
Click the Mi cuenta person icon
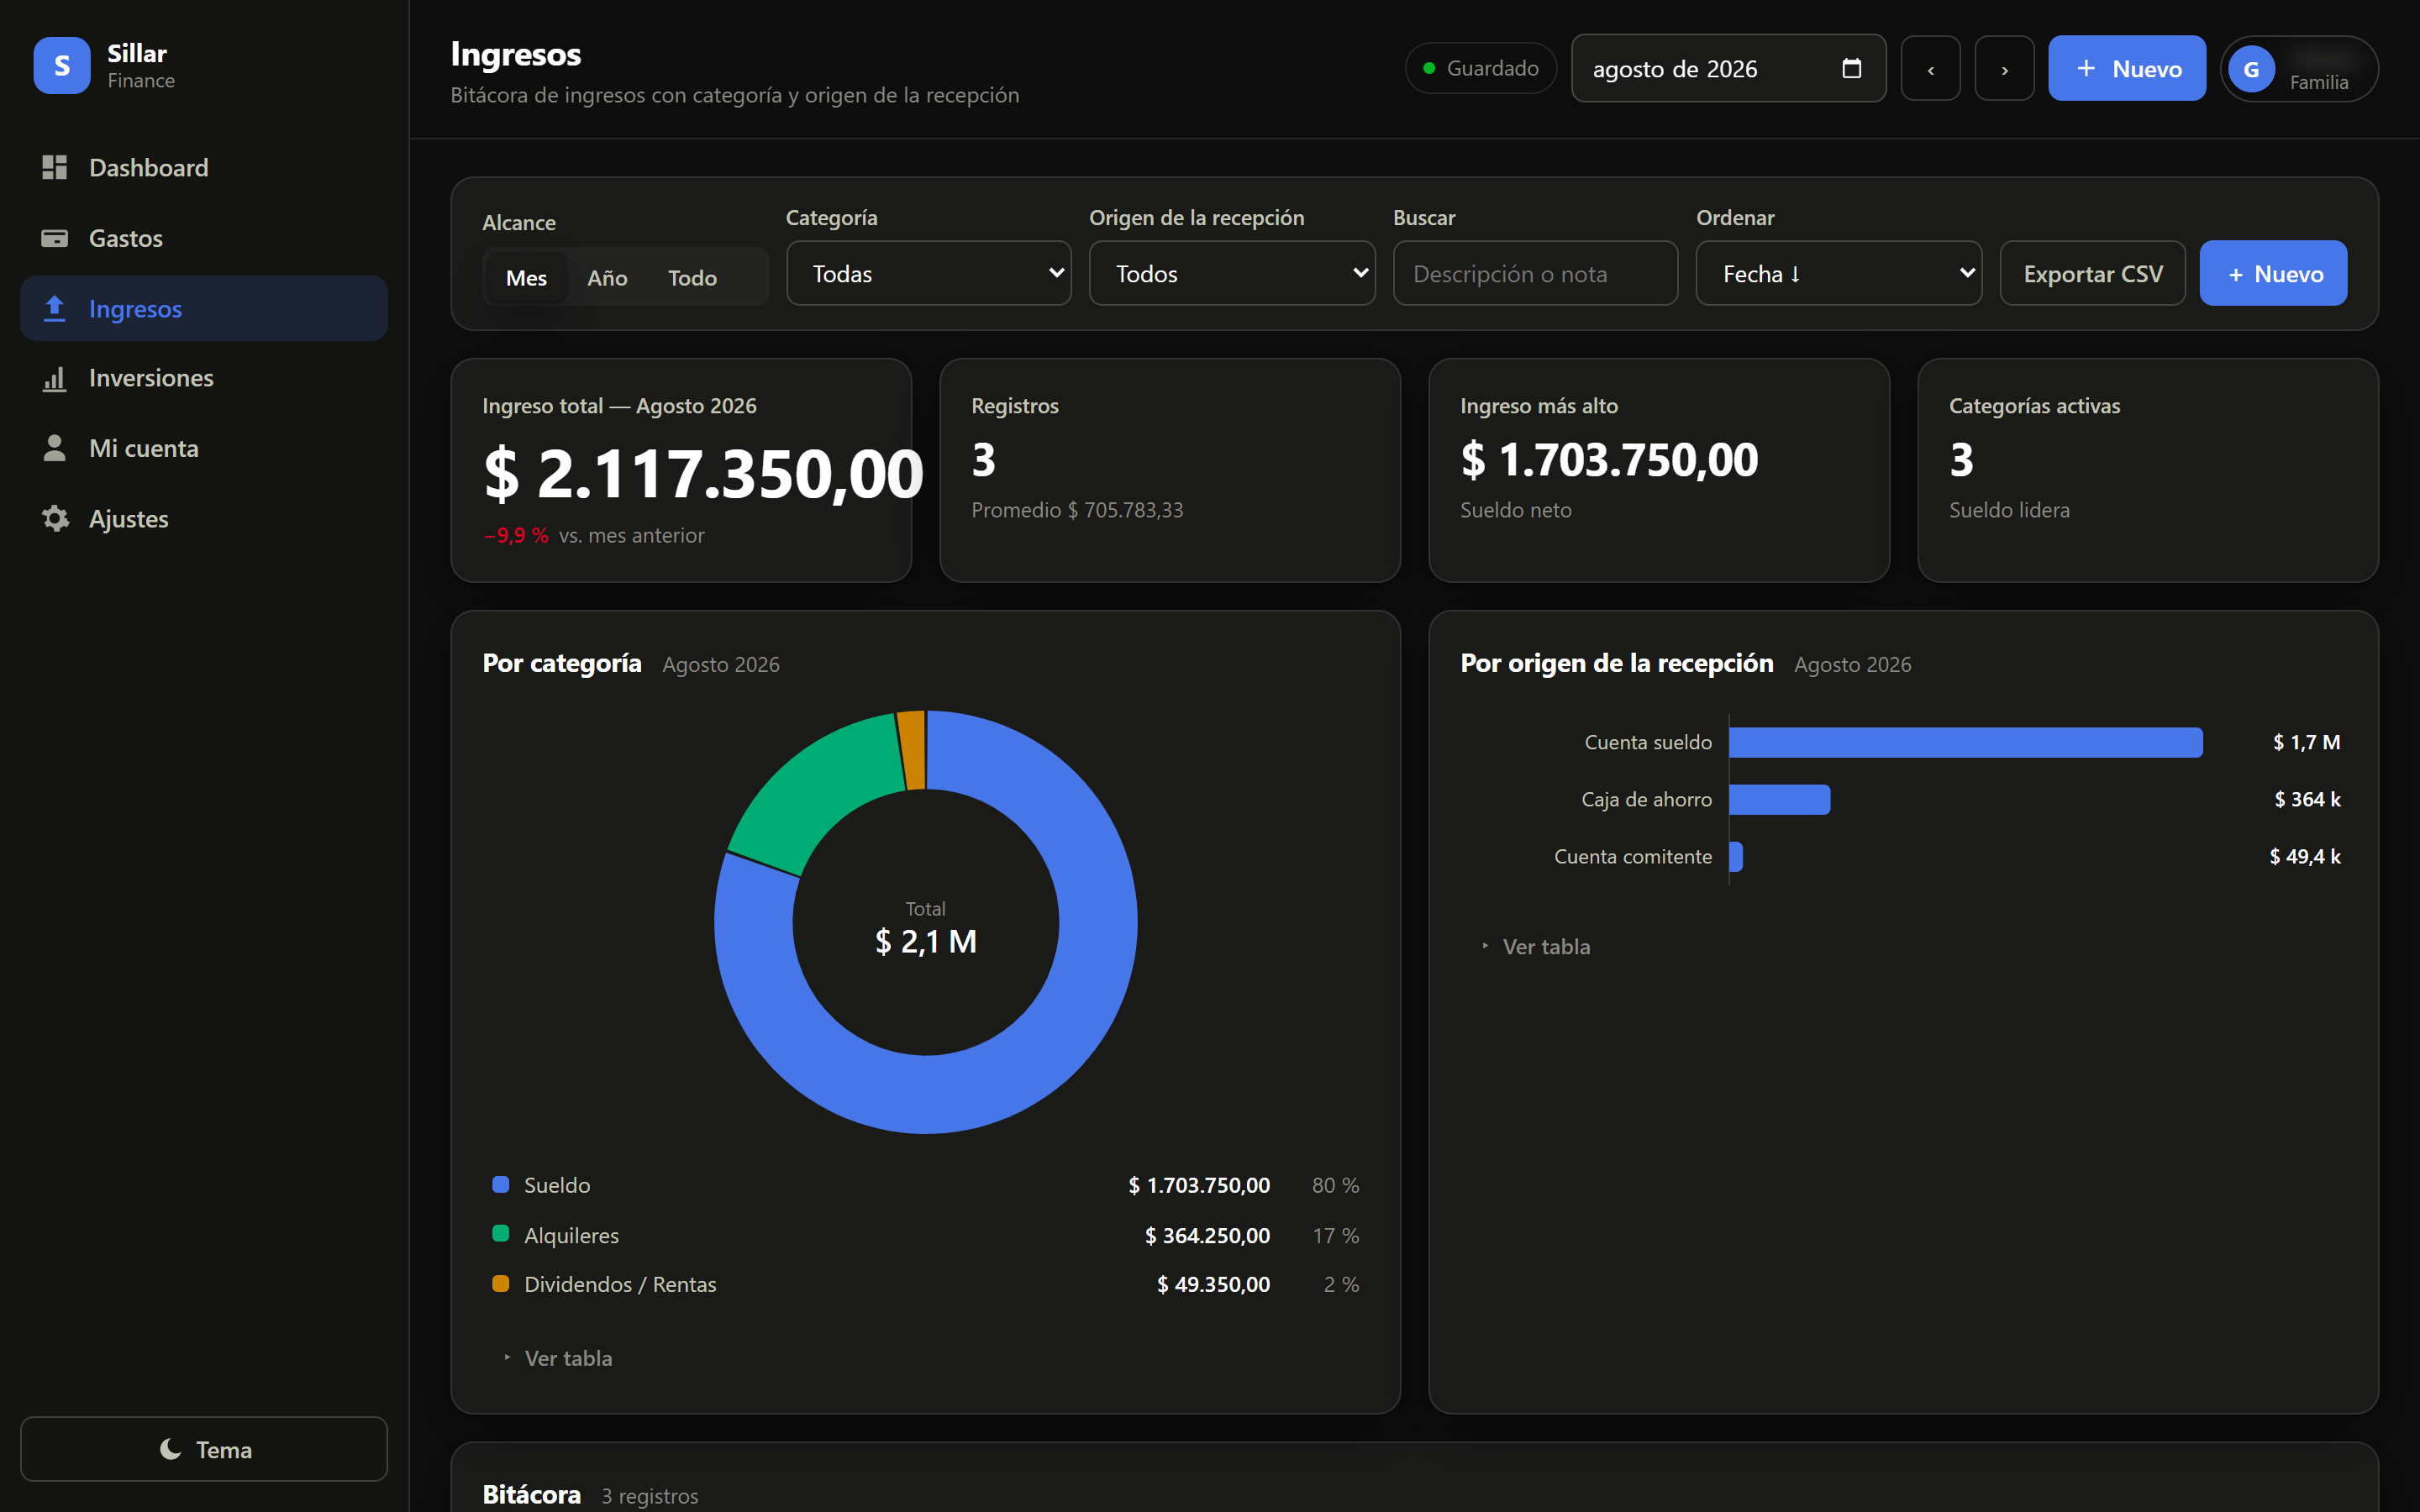(x=55, y=448)
